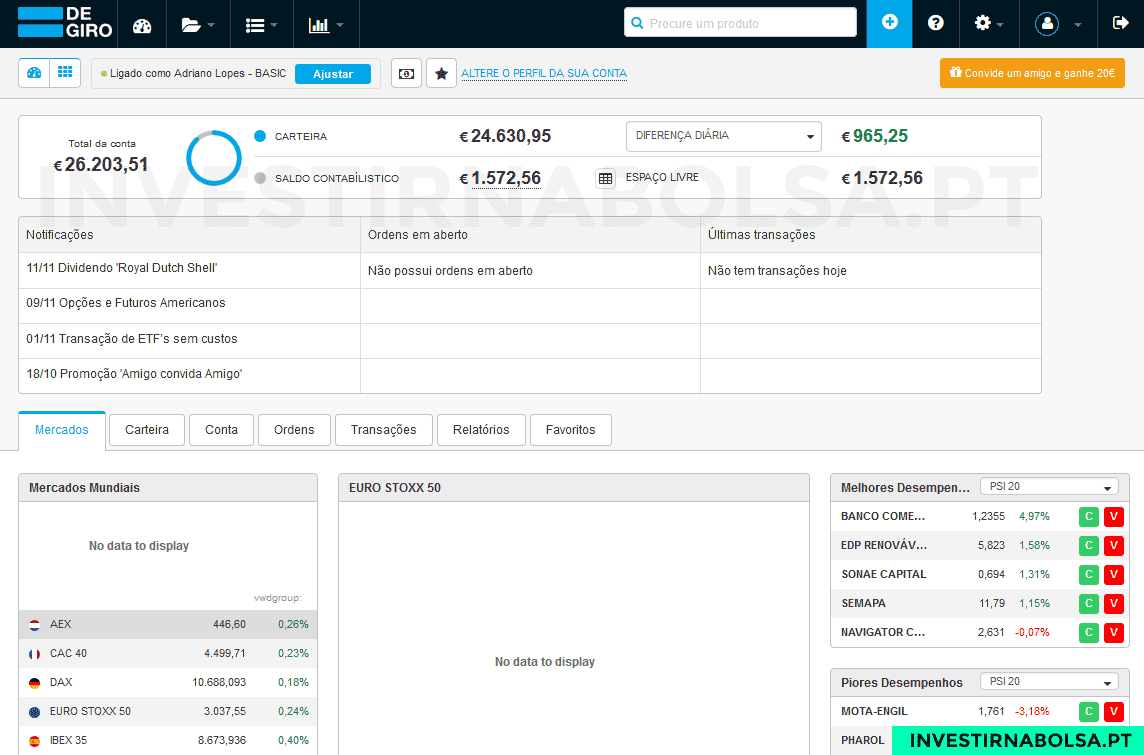
Task: Open the list menu dropdown in navbar
Action: (x=261, y=25)
